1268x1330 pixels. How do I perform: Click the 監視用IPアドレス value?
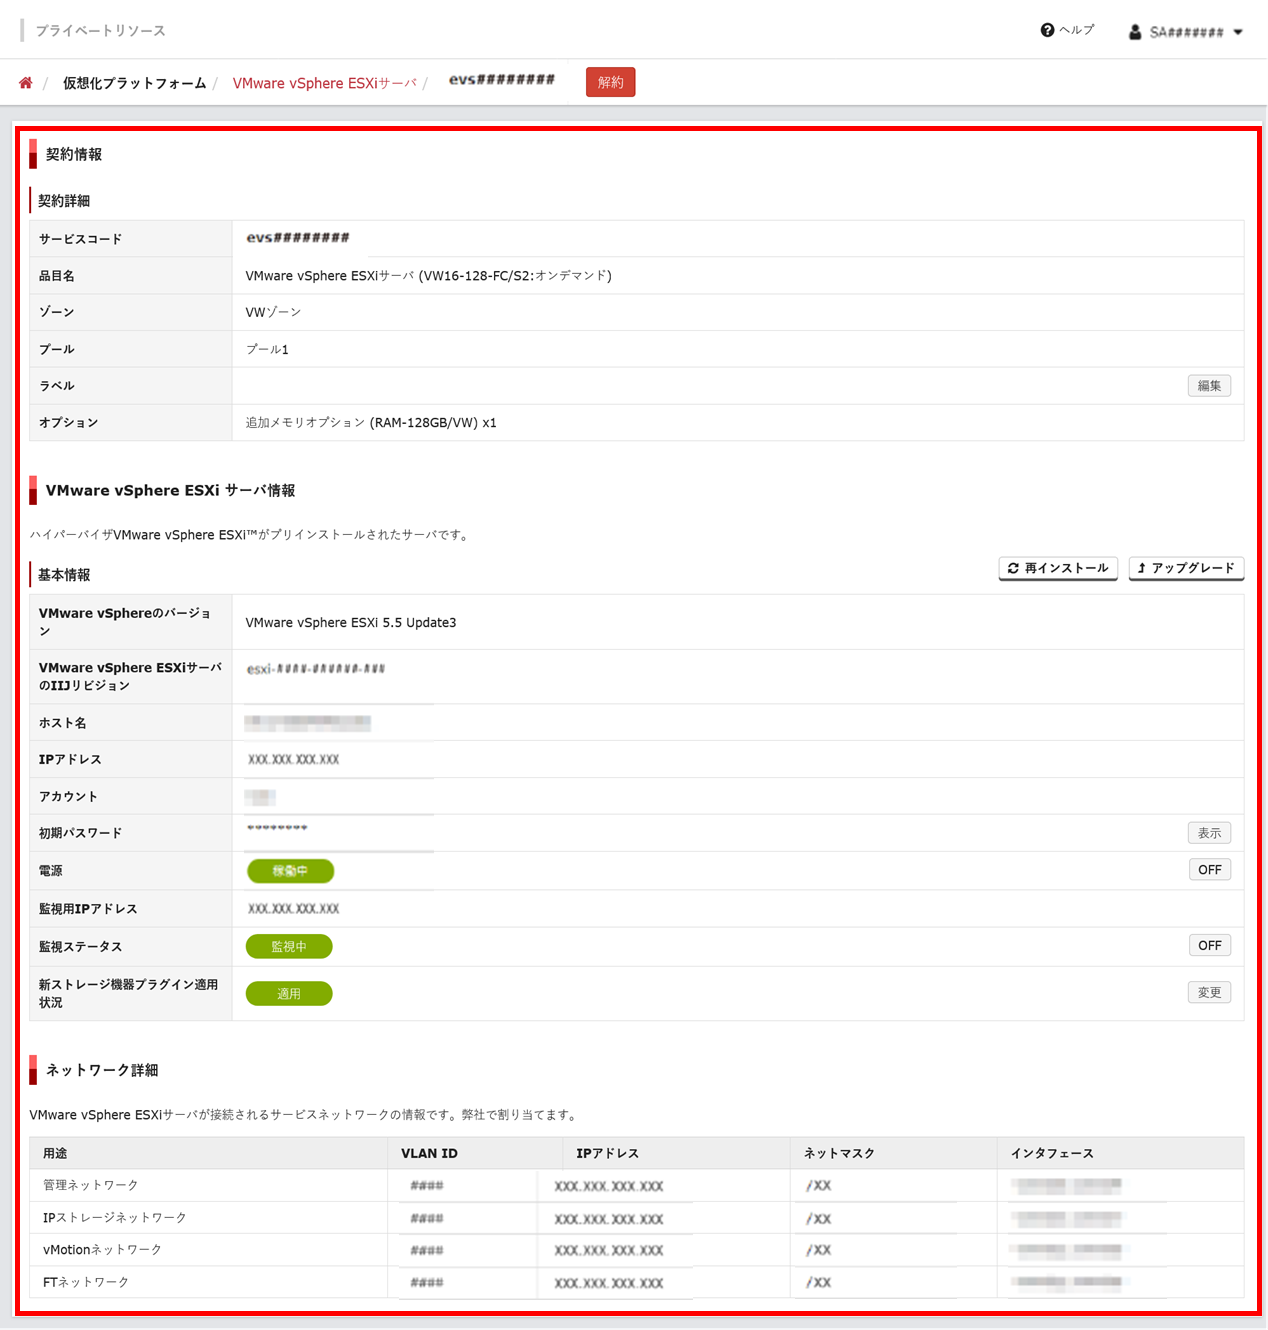pyautogui.click(x=294, y=909)
